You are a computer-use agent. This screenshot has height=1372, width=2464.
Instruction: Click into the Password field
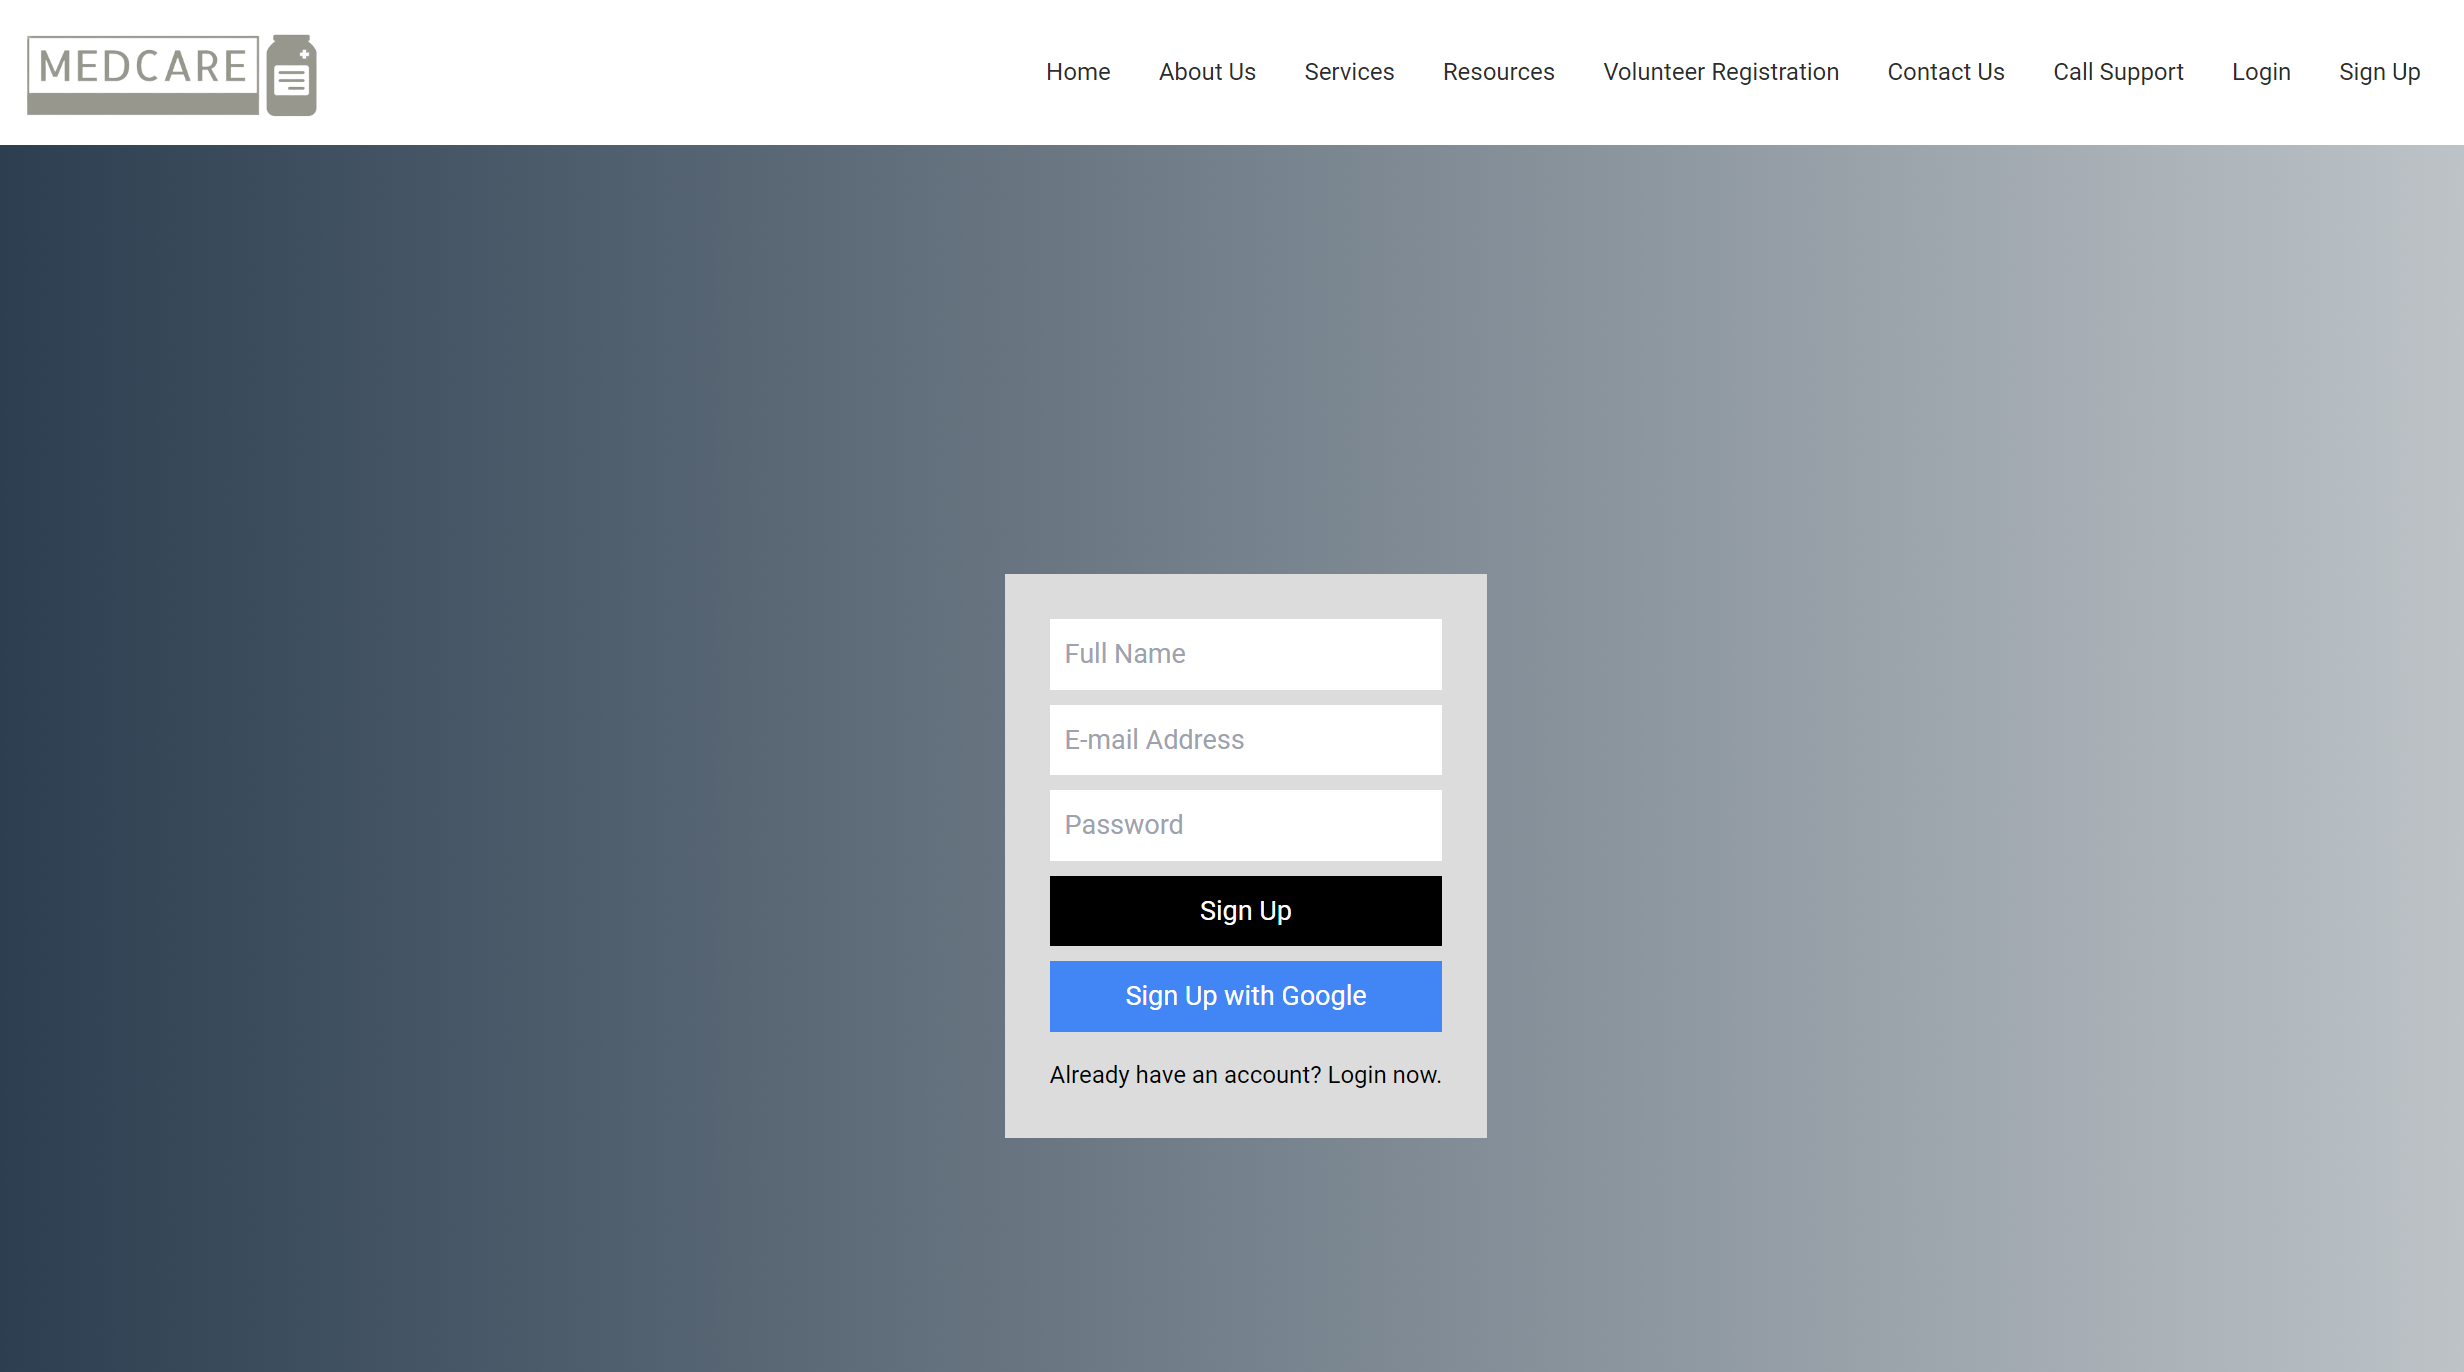point(1245,825)
